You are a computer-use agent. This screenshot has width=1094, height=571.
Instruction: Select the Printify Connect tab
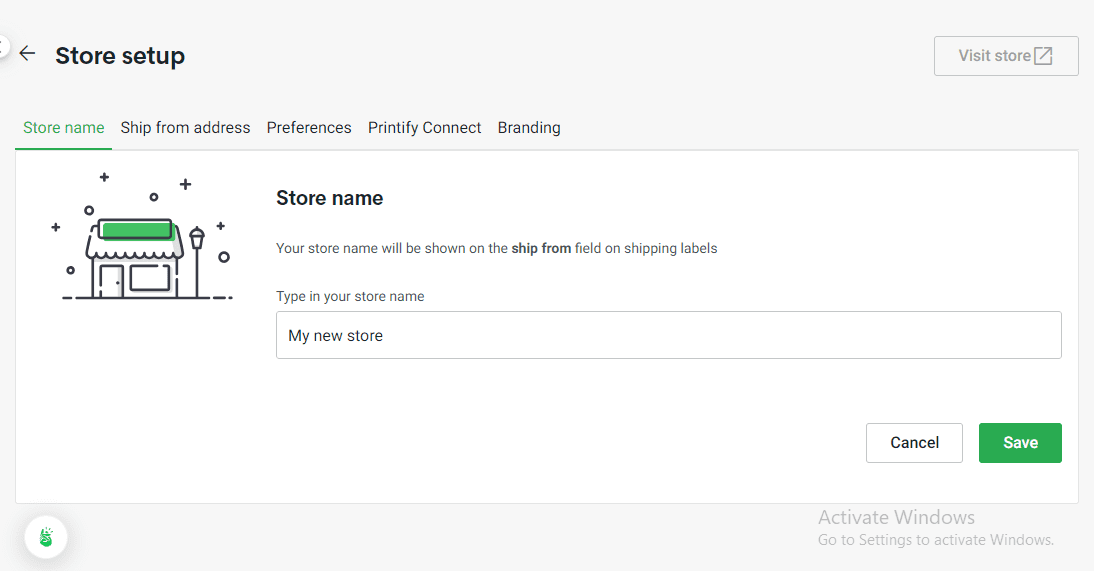(424, 128)
